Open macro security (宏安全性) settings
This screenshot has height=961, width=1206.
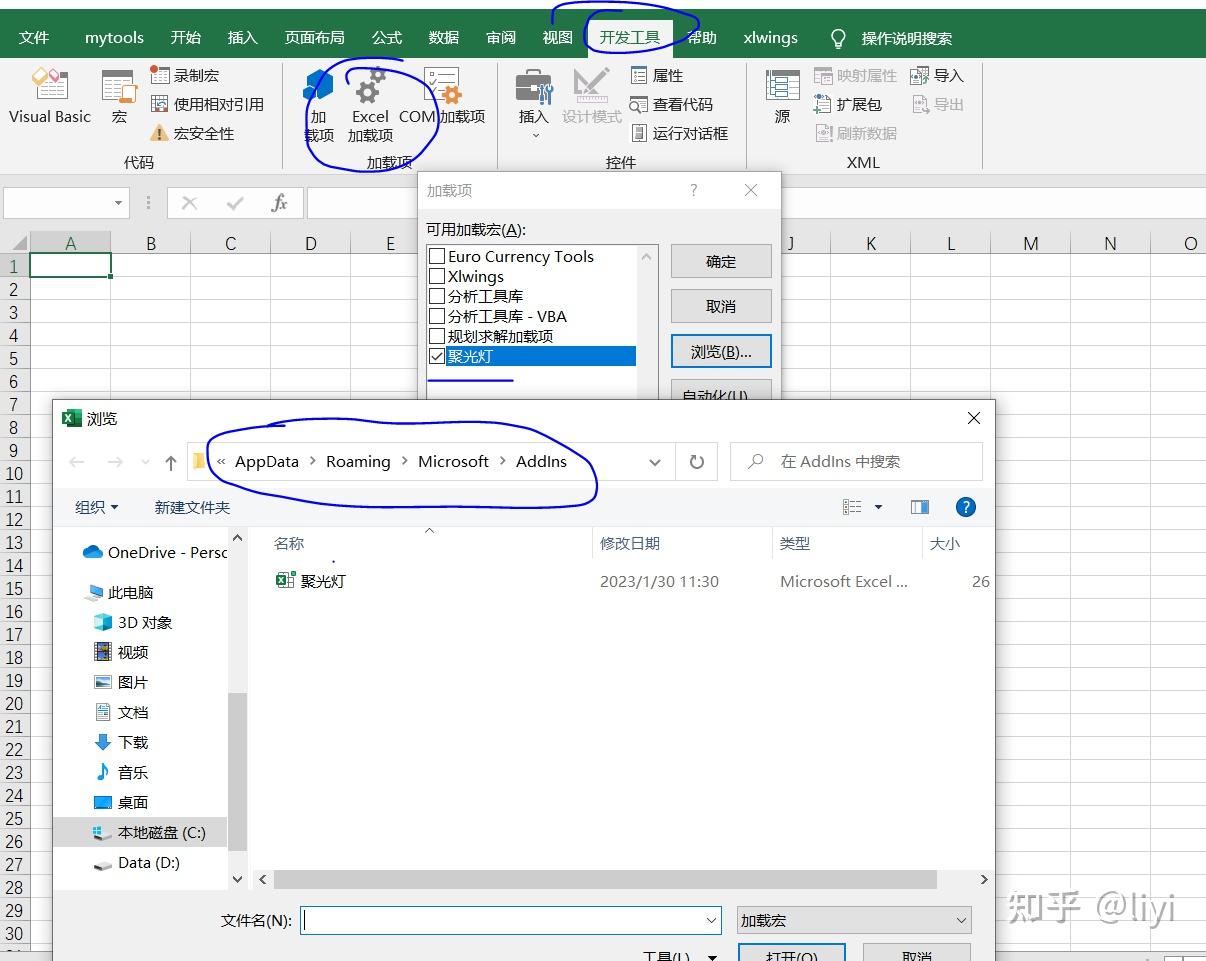click(192, 133)
